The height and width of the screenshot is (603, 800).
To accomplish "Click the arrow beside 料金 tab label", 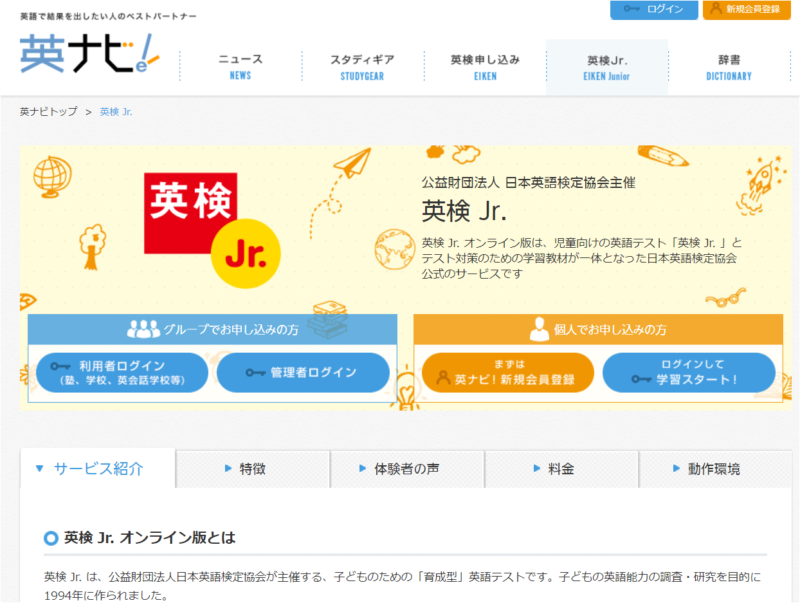I will click(536, 468).
